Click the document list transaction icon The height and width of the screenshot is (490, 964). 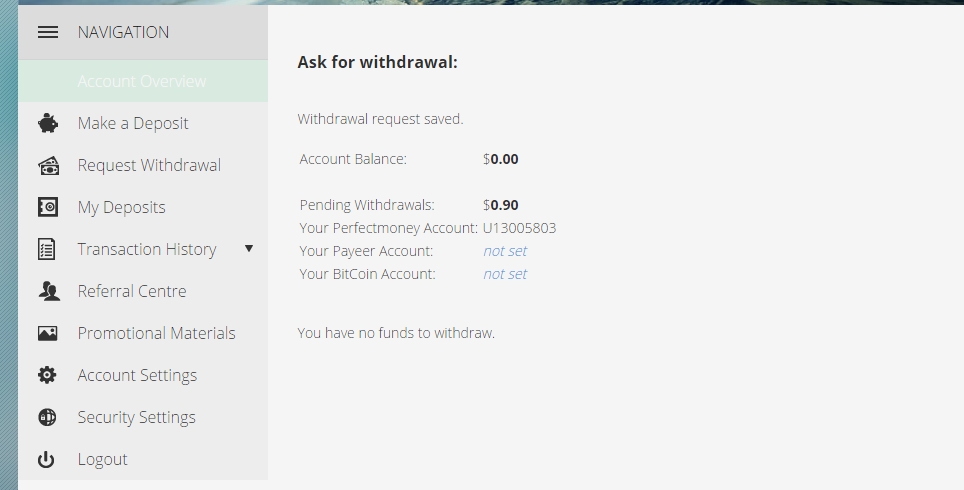[47, 249]
